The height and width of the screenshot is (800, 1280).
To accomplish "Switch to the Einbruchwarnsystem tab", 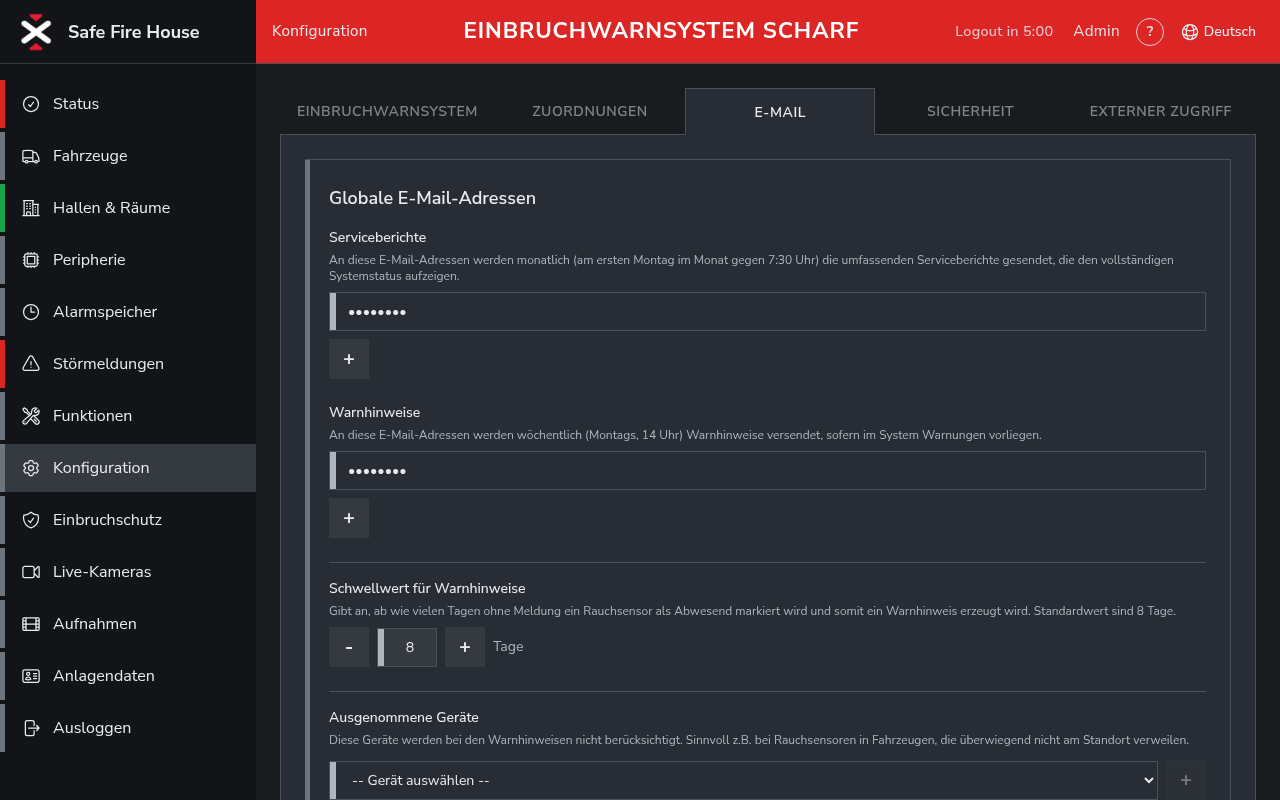I will pos(387,111).
